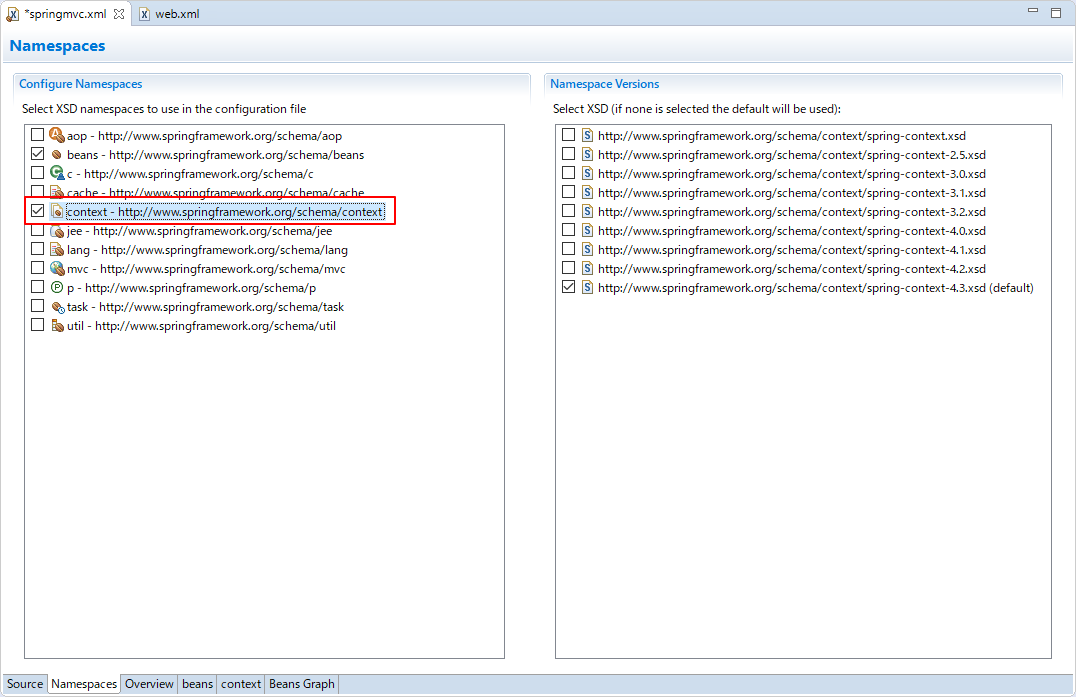Click the aop namespace icon
1076x697 pixels.
(x=57, y=135)
